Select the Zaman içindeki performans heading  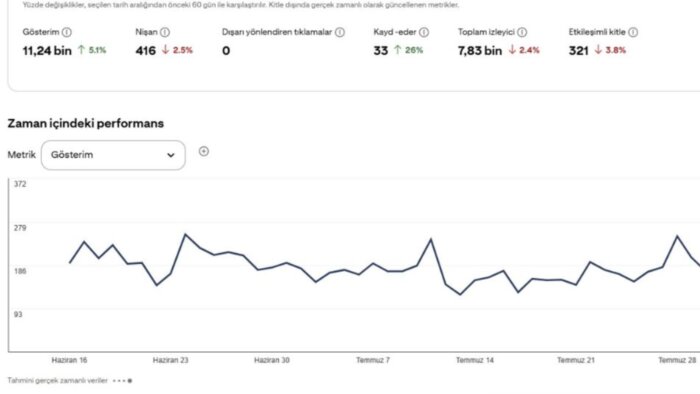[x=86, y=124]
